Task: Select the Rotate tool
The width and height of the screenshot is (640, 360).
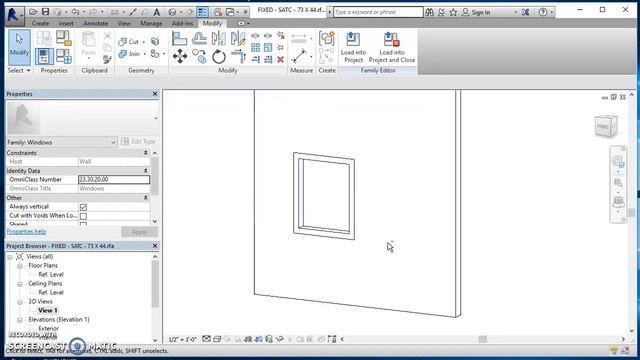Action: (218, 56)
